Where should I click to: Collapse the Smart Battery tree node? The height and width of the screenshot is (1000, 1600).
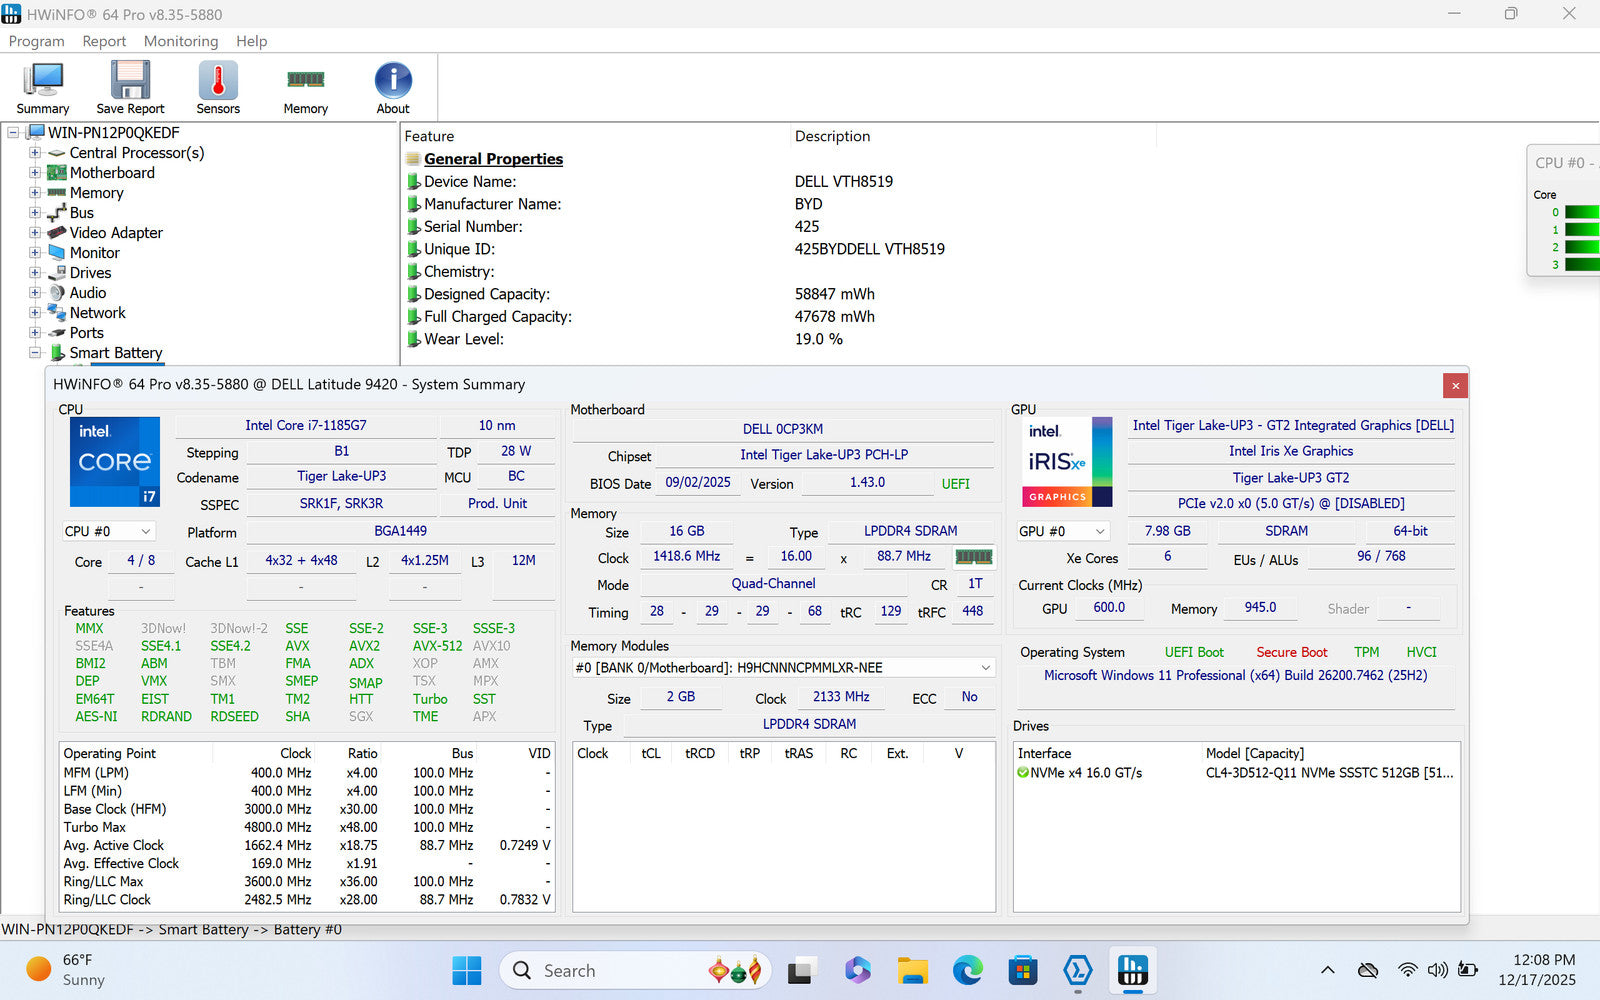click(x=35, y=353)
